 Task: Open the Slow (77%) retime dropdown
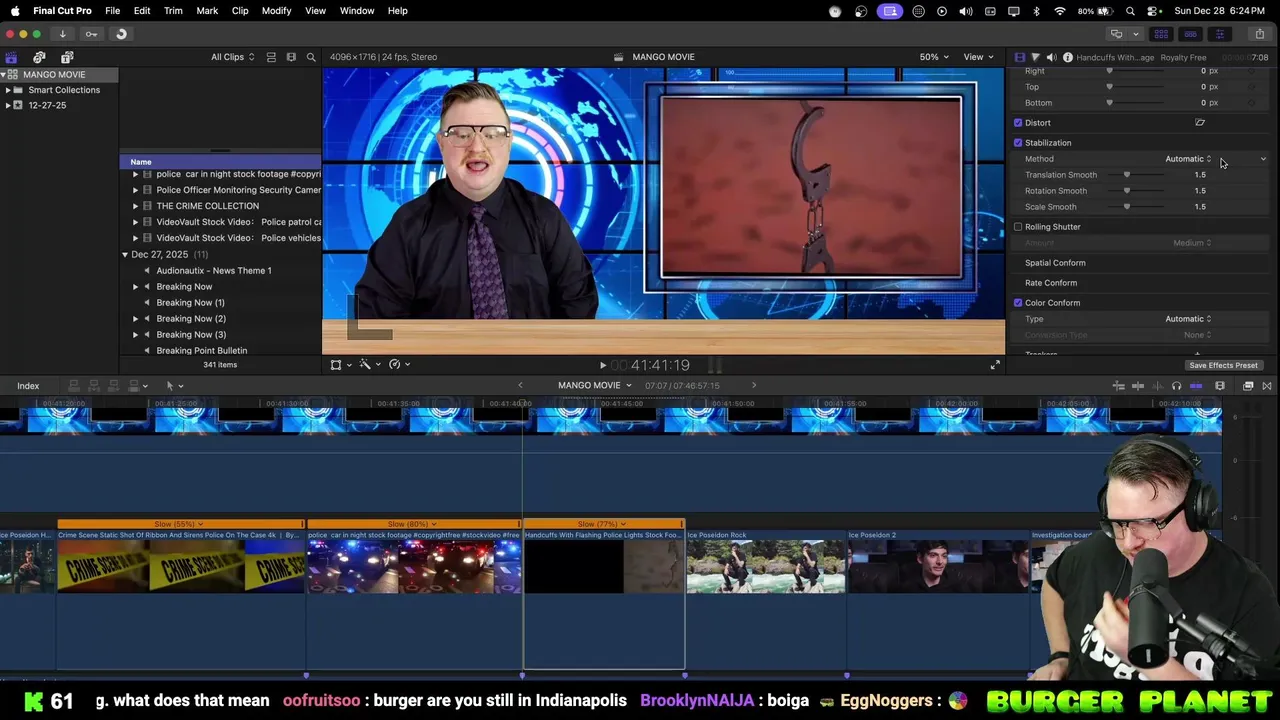click(602, 524)
